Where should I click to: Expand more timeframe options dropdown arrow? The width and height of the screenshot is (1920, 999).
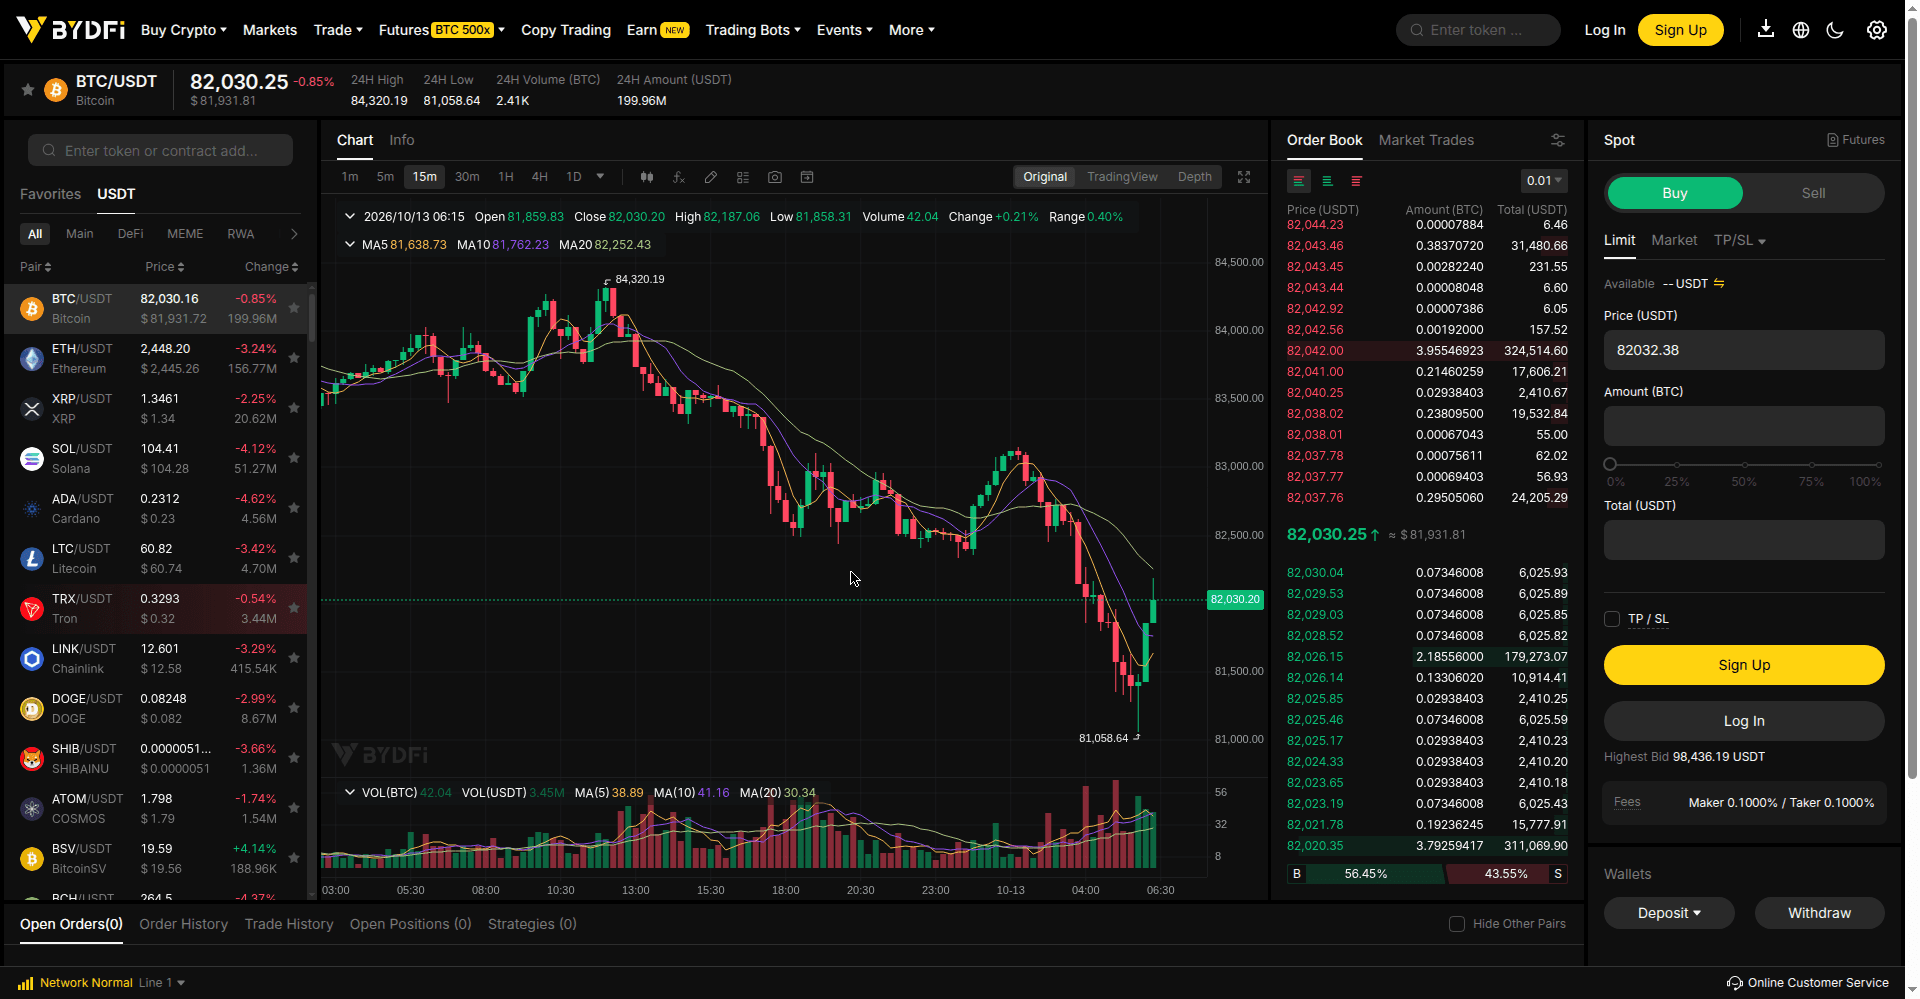(600, 177)
